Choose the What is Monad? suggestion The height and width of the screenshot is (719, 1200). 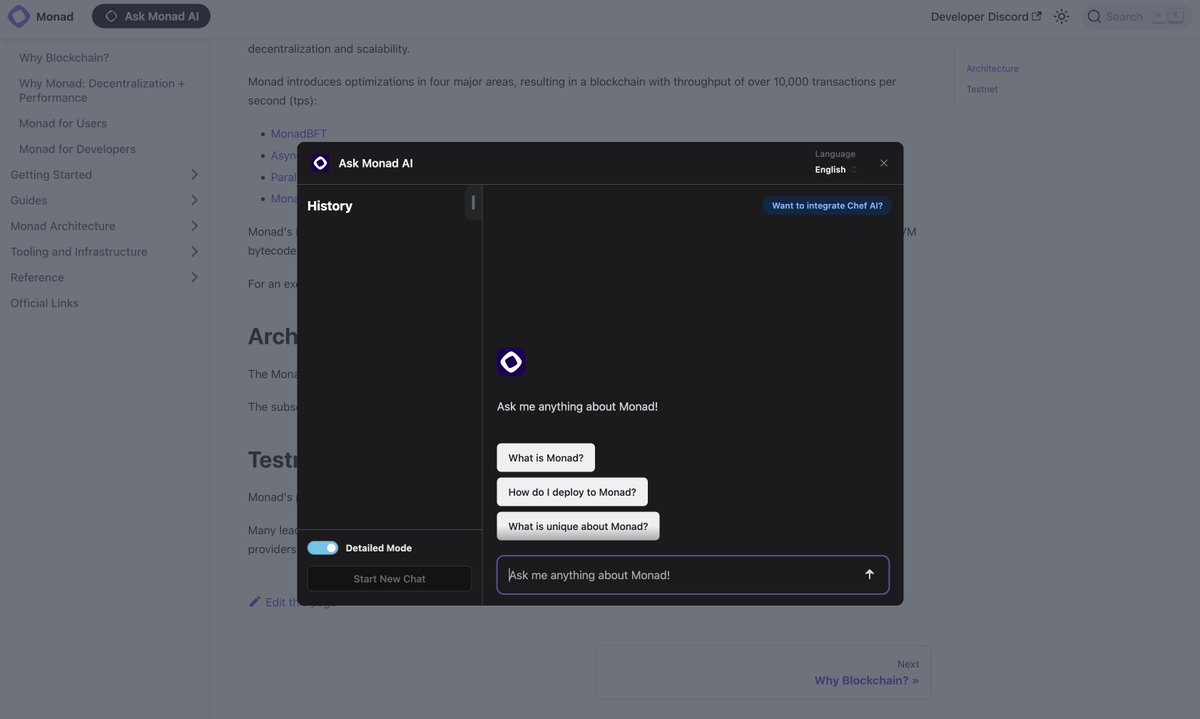(546, 458)
